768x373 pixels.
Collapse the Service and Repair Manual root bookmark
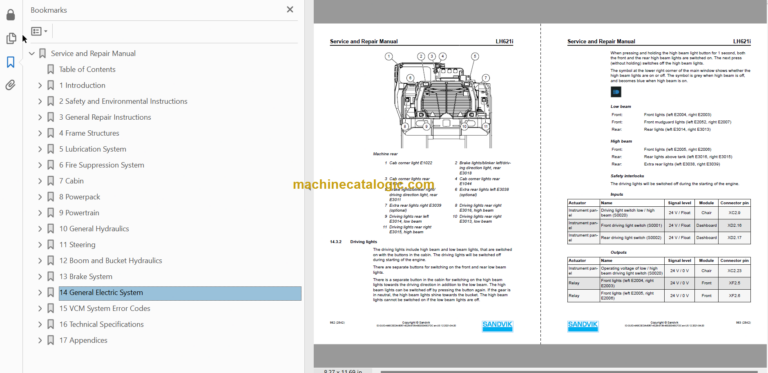coord(32,53)
